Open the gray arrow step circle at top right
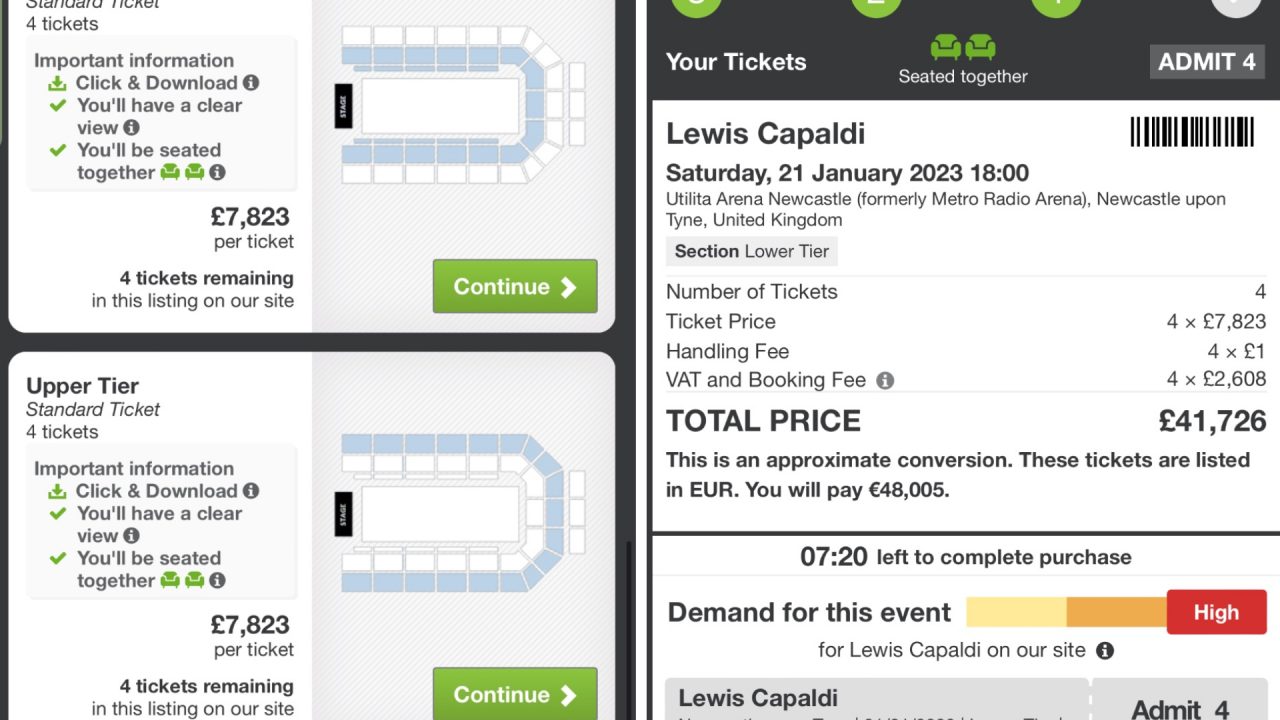Image resolution: width=1280 pixels, height=720 pixels. 1236,3
